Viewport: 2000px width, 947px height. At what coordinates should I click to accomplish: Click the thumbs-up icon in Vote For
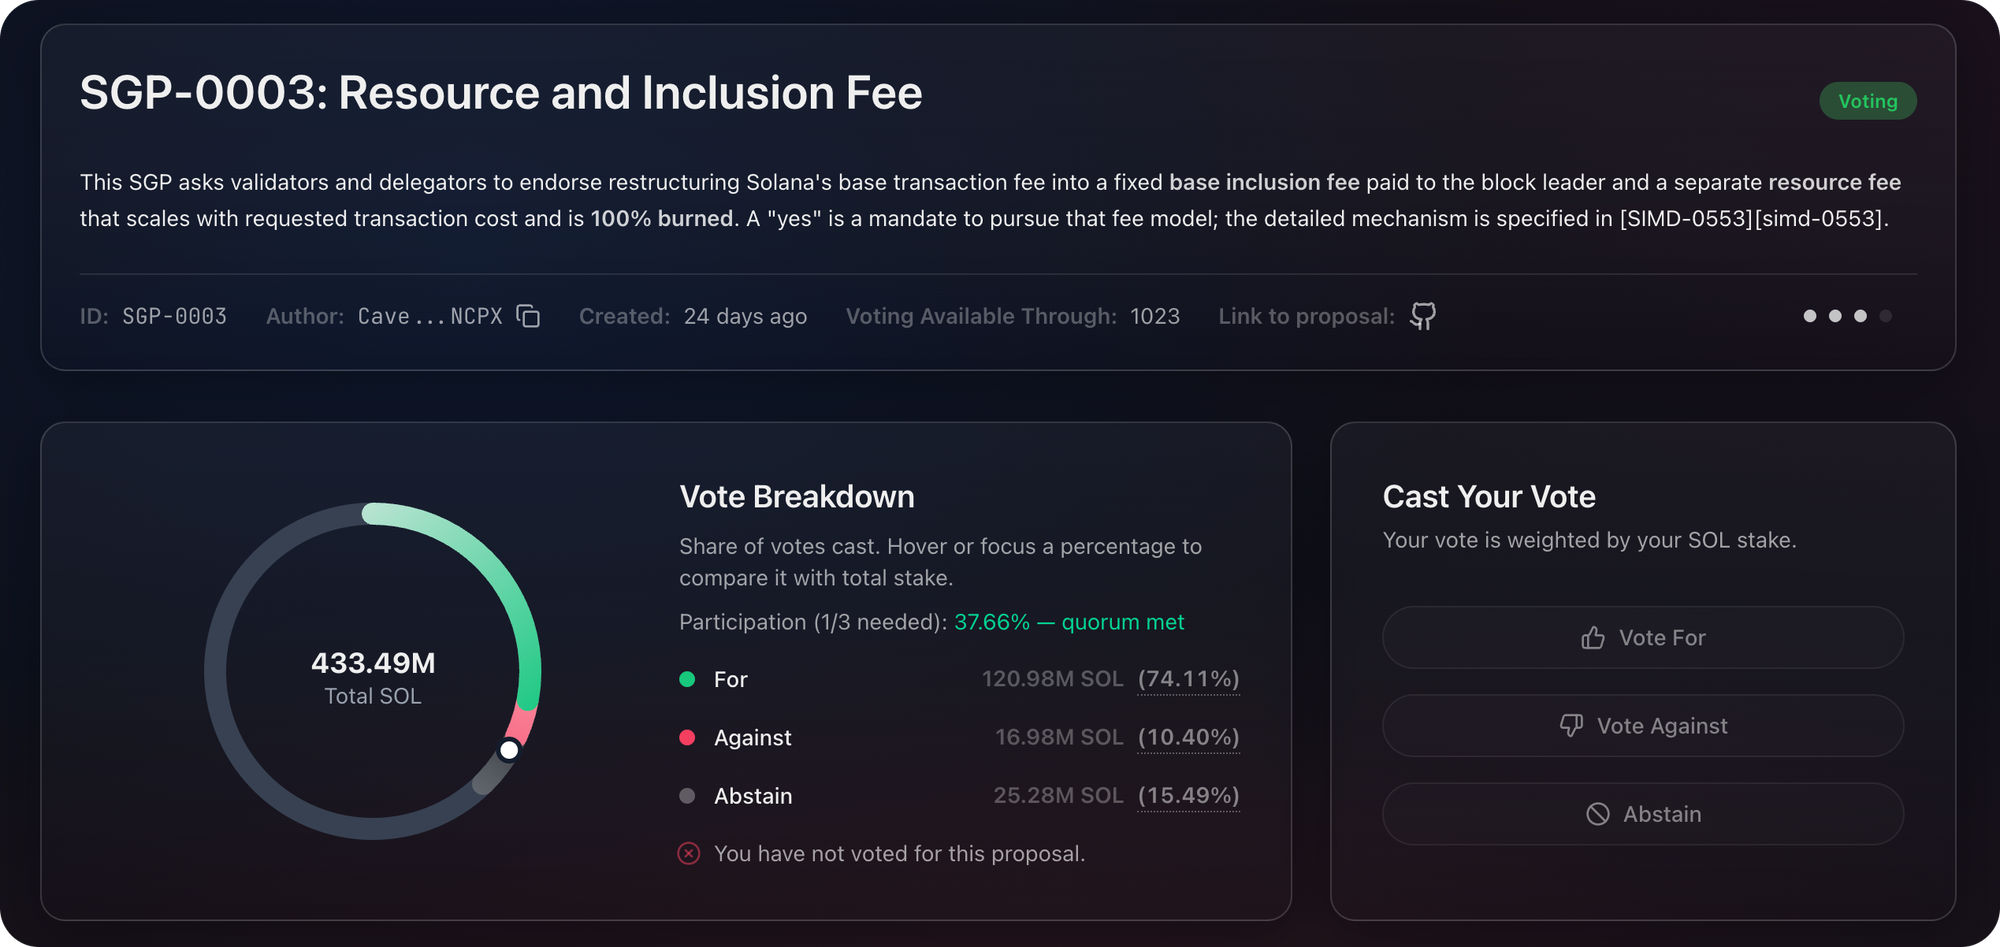coord(1593,638)
